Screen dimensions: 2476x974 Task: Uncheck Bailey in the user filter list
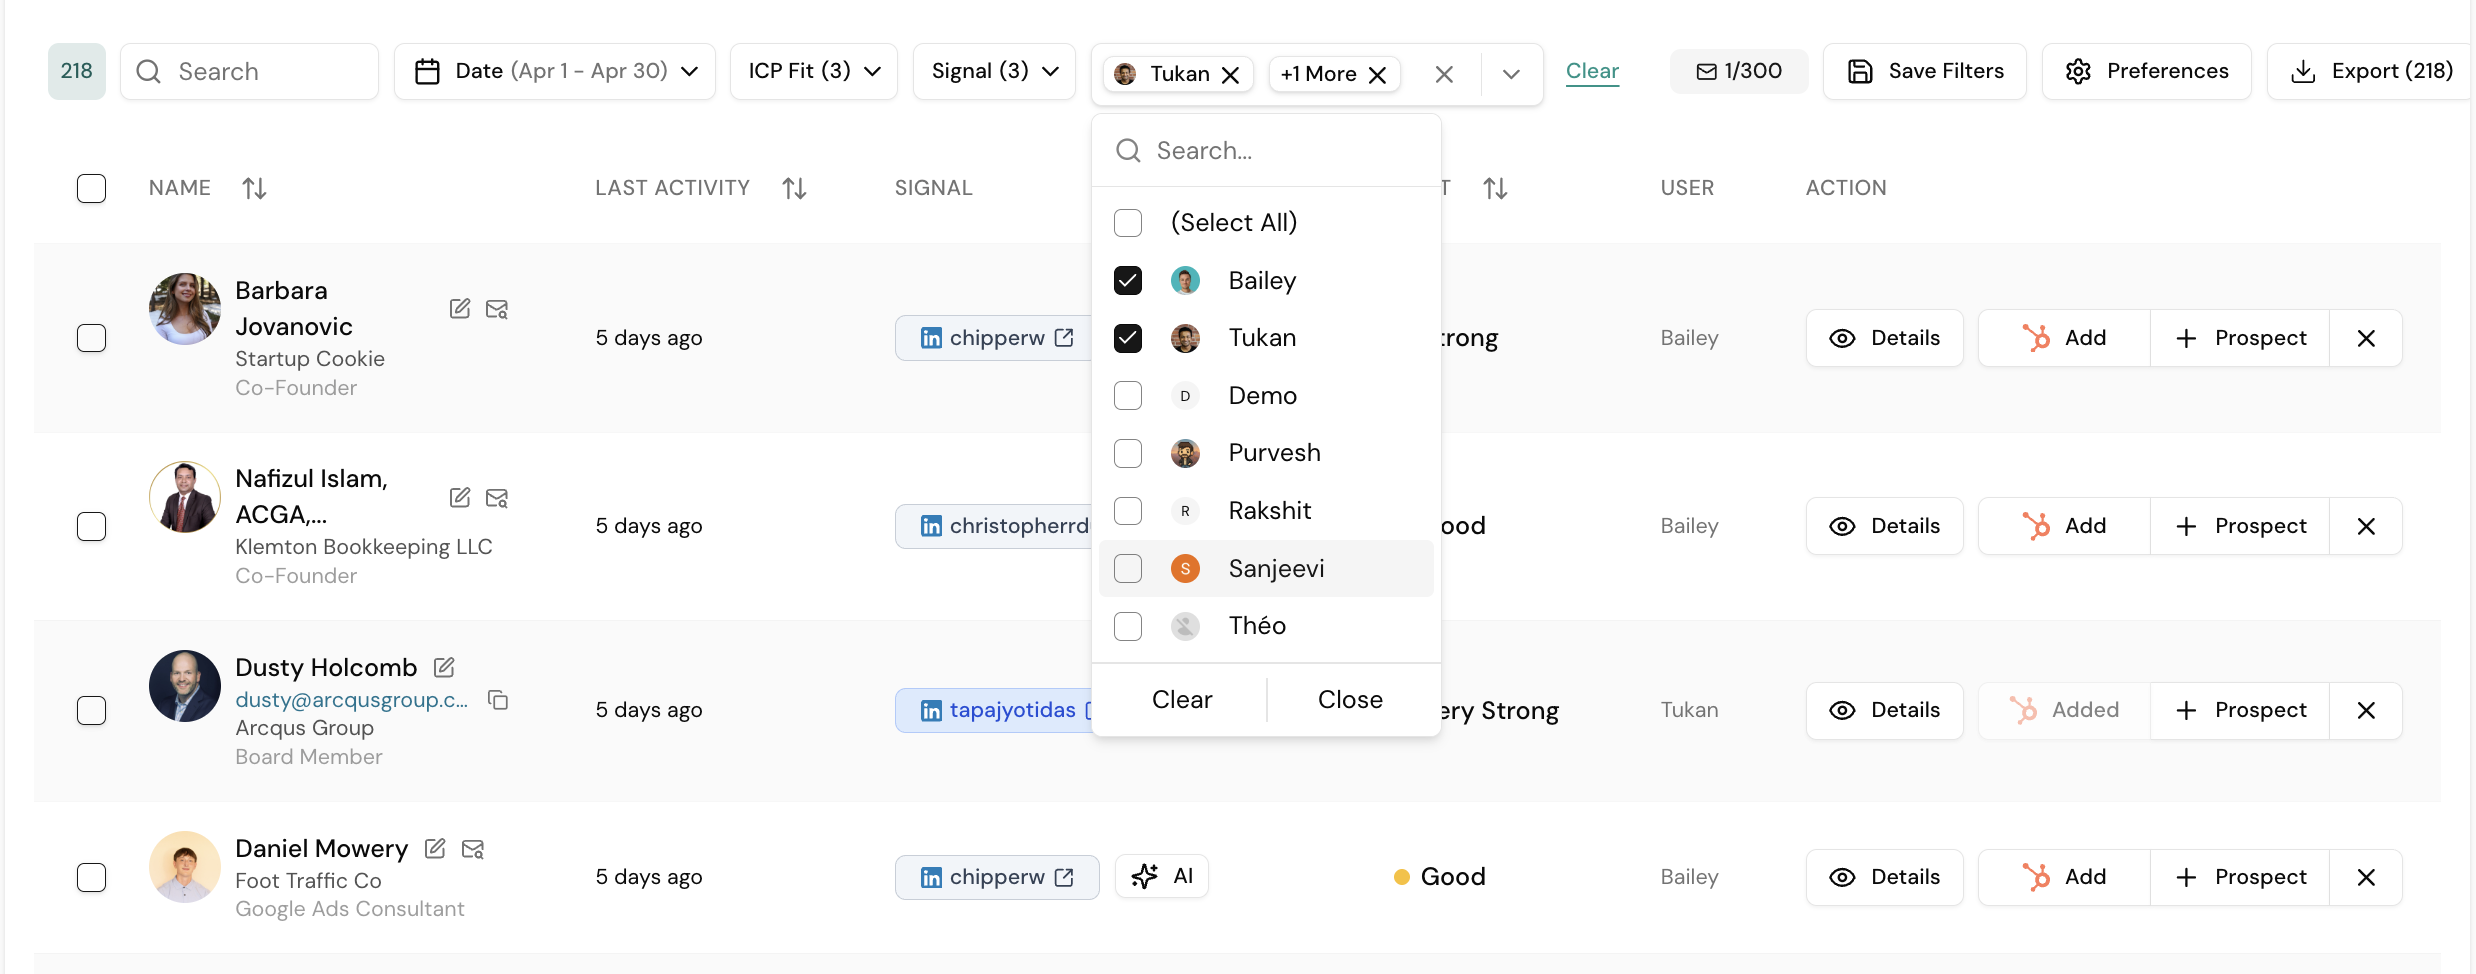[x=1128, y=281]
